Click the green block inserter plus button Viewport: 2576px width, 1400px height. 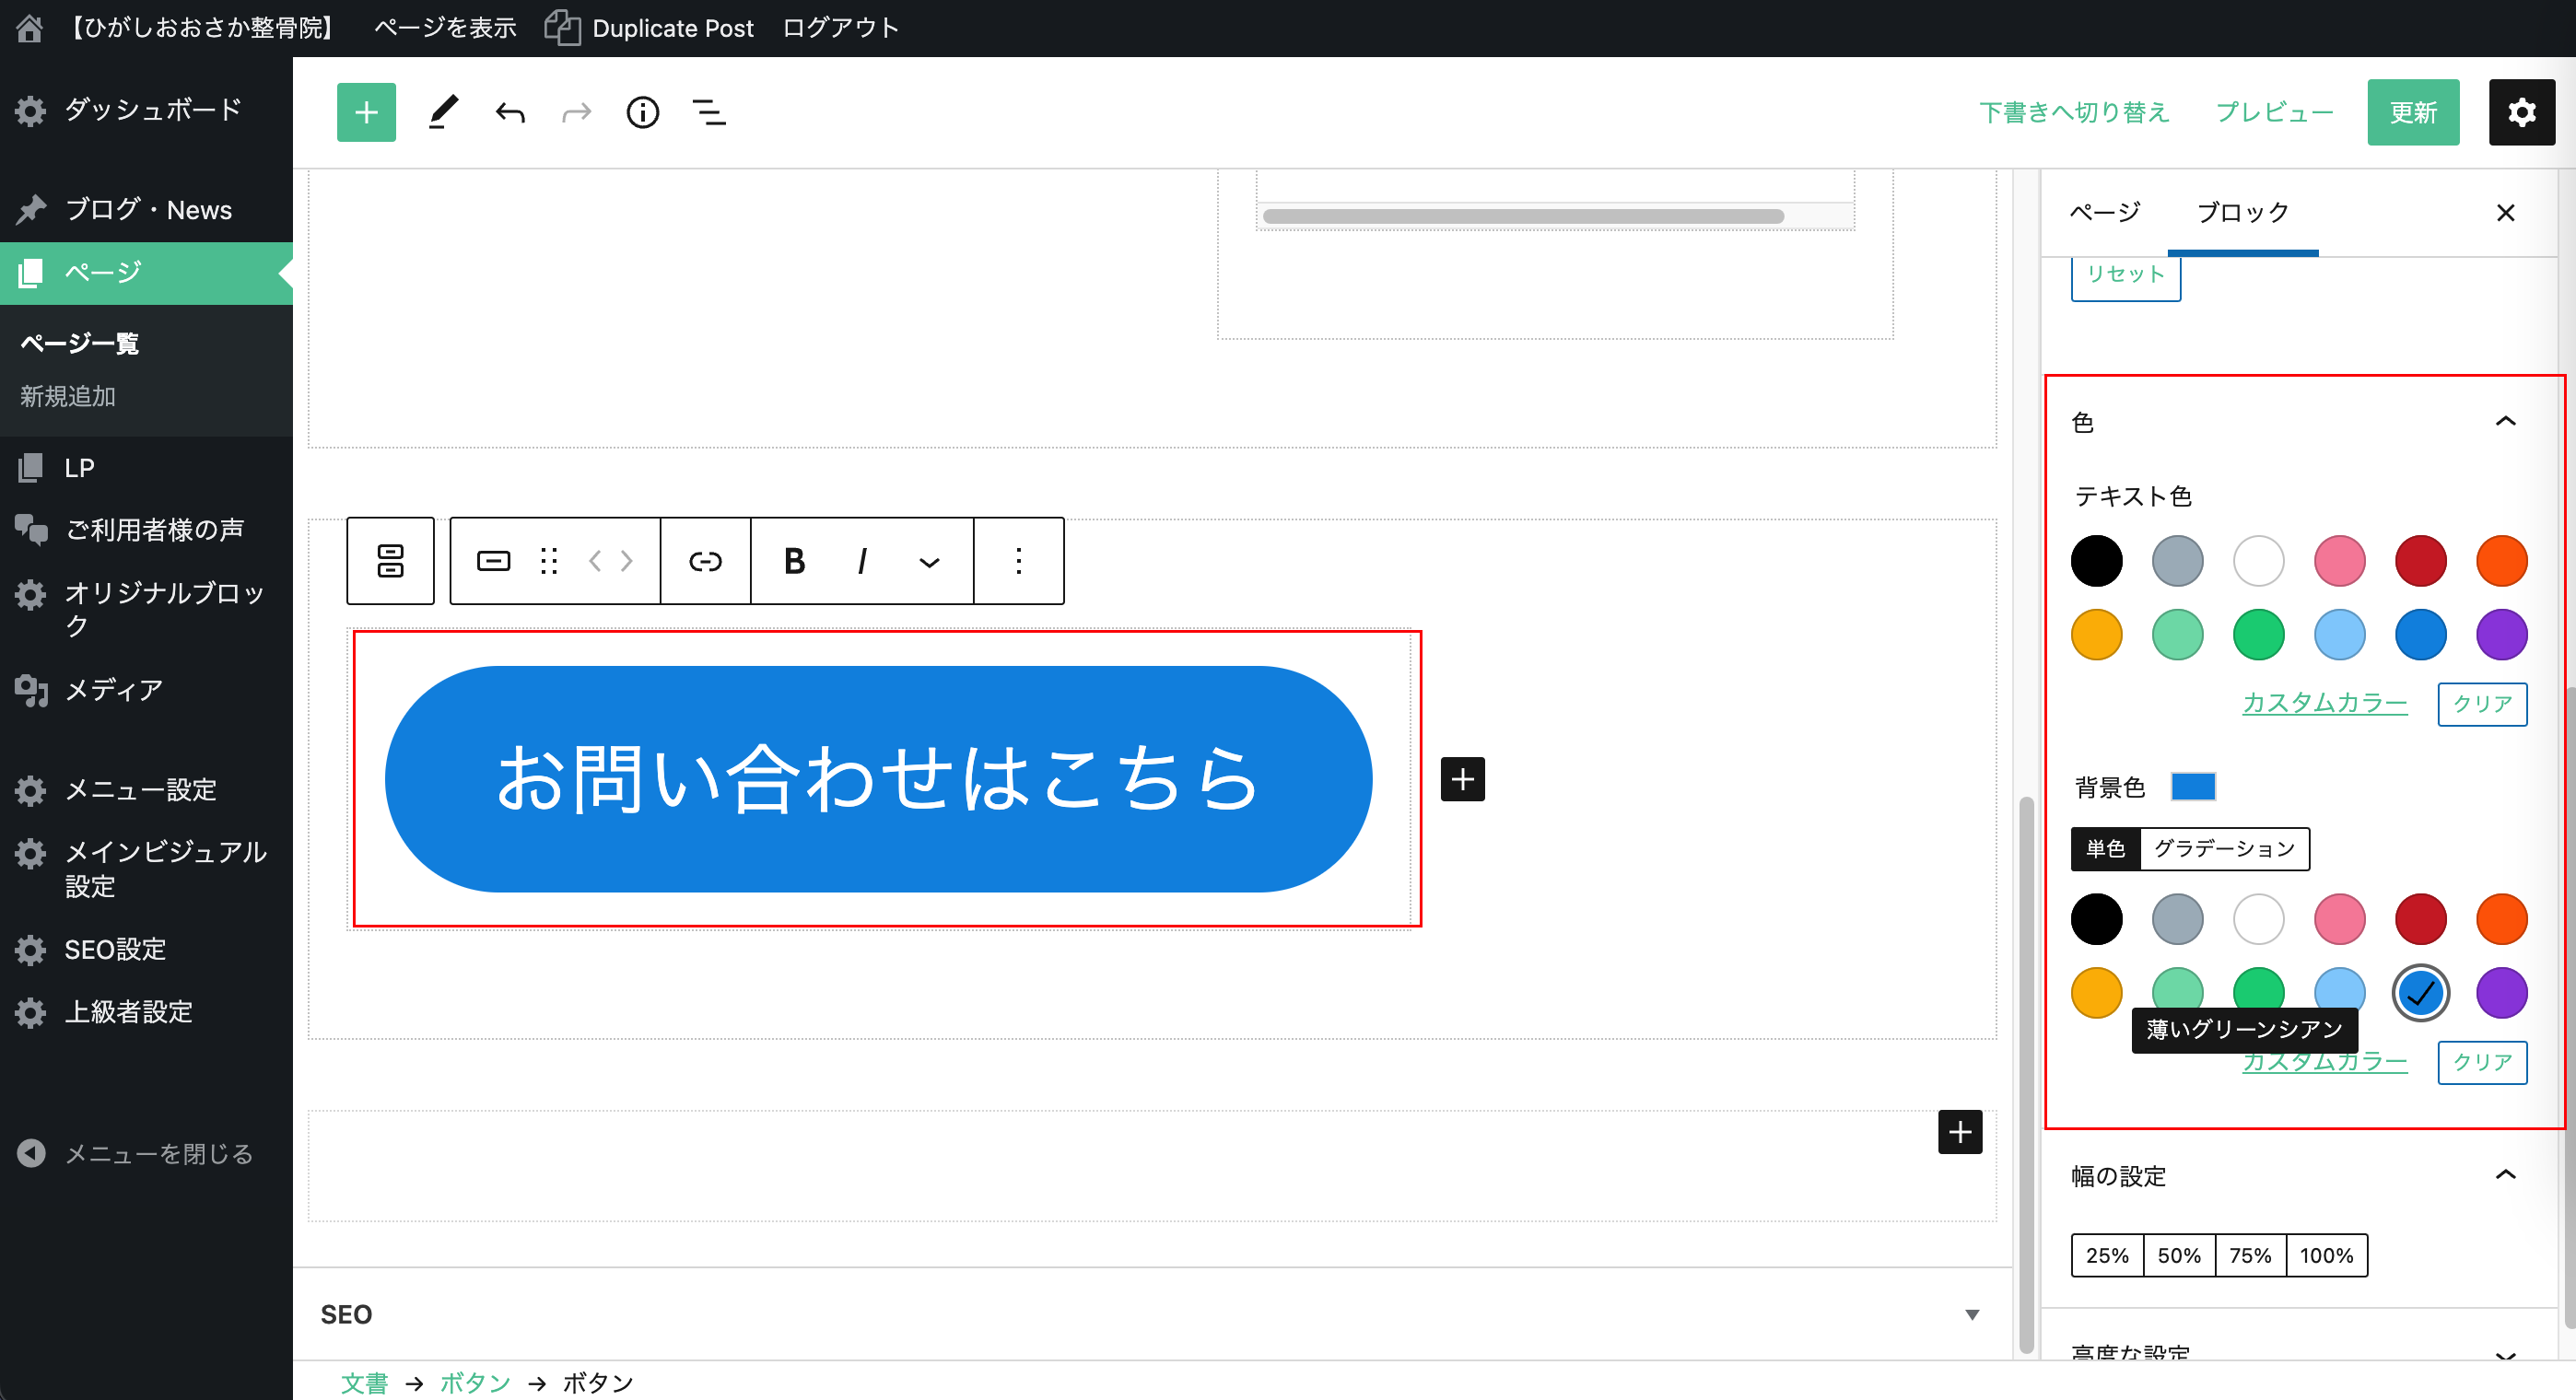(366, 112)
